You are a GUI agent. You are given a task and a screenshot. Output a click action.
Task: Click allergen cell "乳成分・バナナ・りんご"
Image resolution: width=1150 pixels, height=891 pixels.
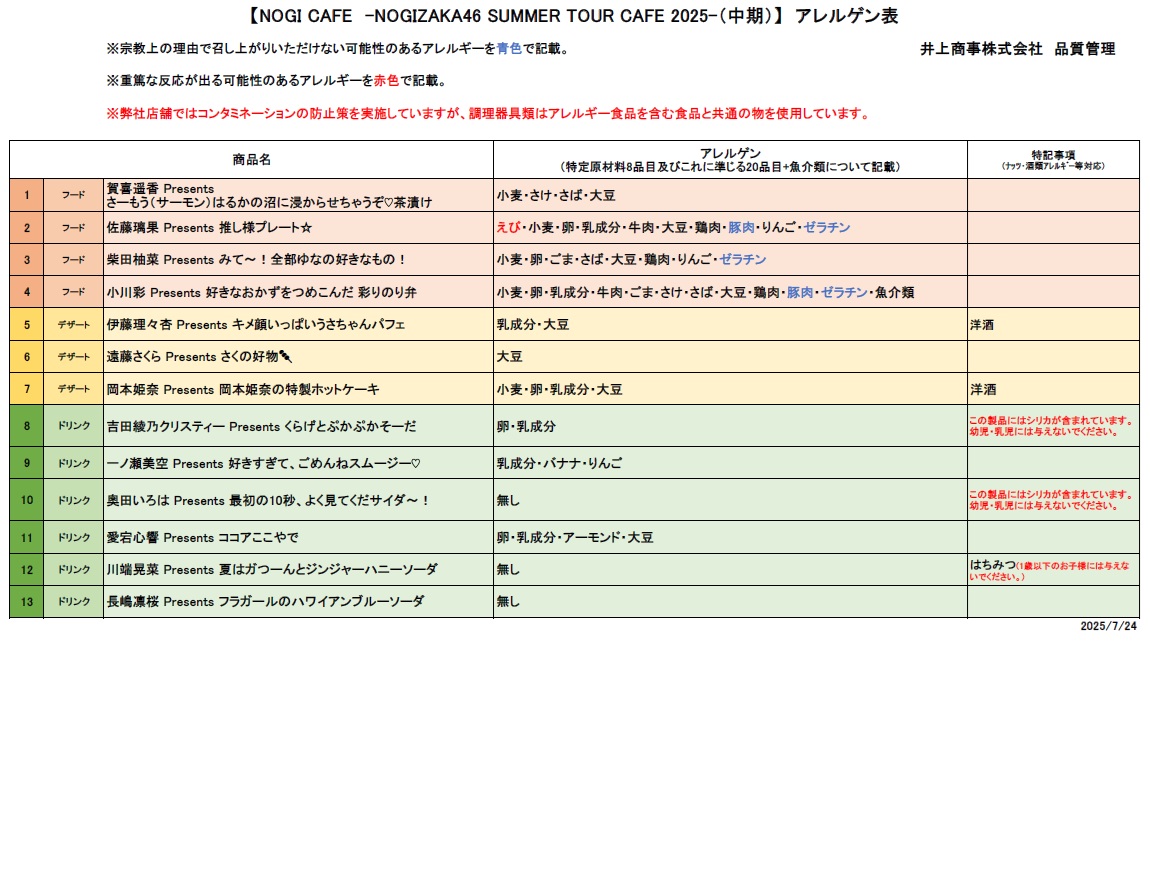730,463
